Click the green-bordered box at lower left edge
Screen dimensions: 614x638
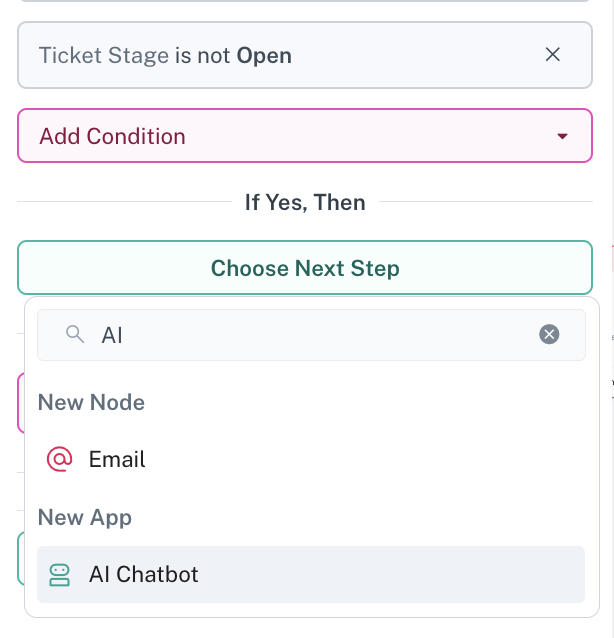click(x=20, y=557)
